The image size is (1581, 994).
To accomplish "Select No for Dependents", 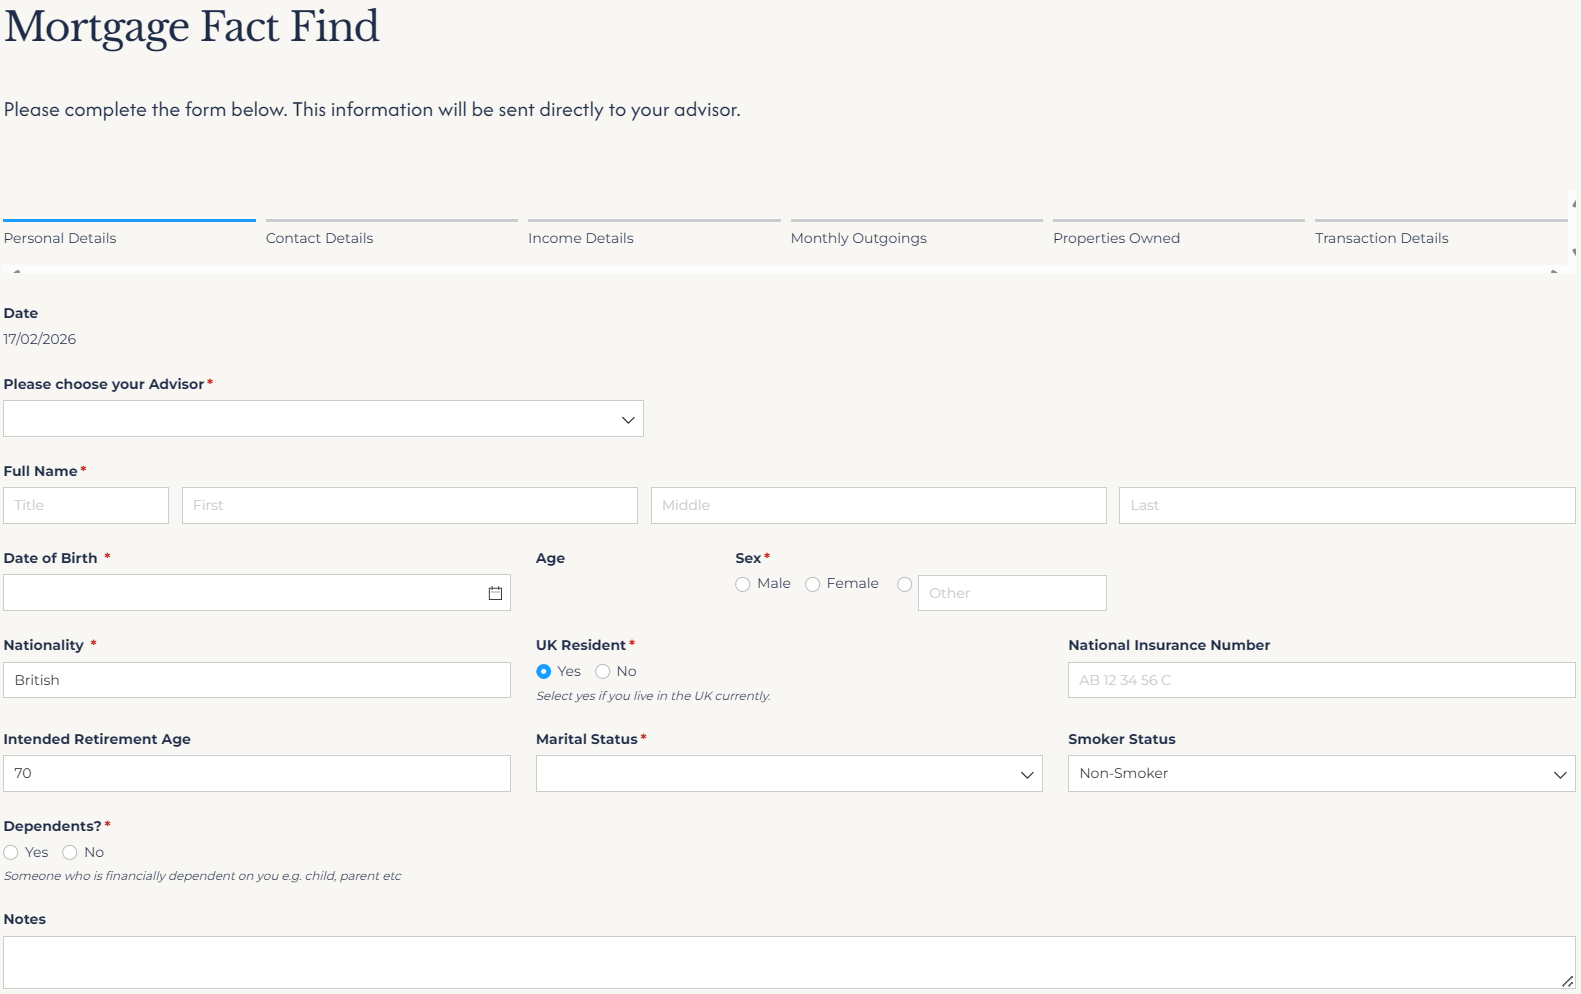I will [70, 853].
